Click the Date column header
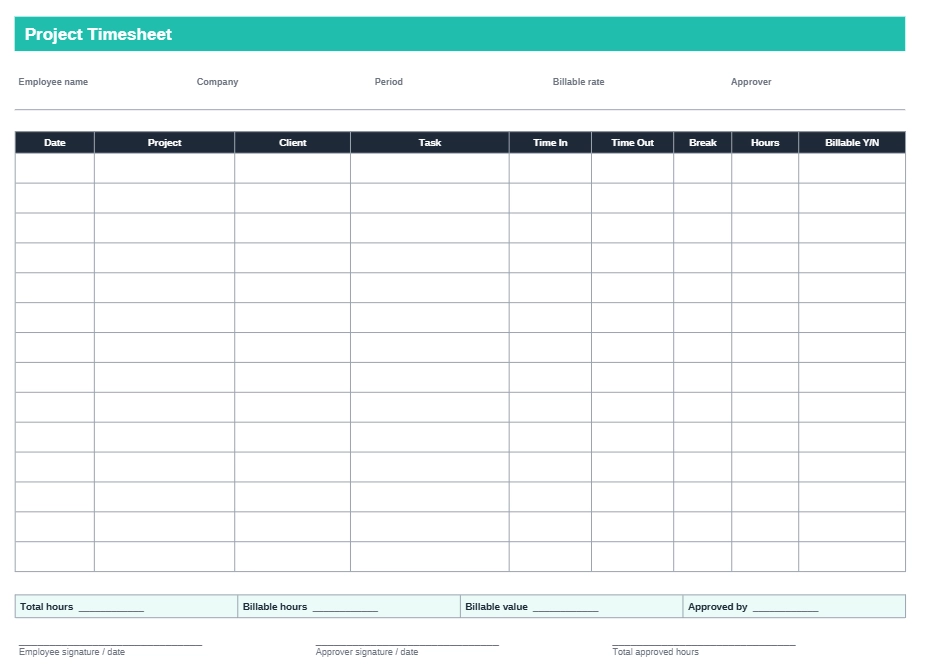Viewport: 925px width, 669px height. point(55,143)
